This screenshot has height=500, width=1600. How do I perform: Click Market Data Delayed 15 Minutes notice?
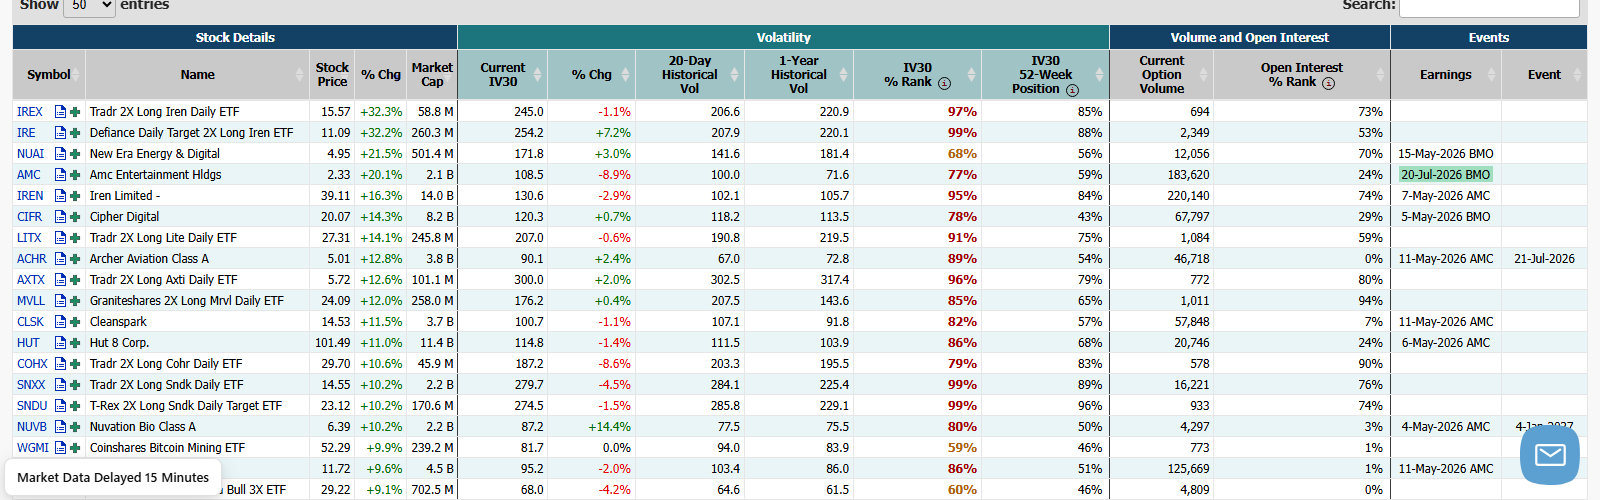pyautogui.click(x=113, y=478)
